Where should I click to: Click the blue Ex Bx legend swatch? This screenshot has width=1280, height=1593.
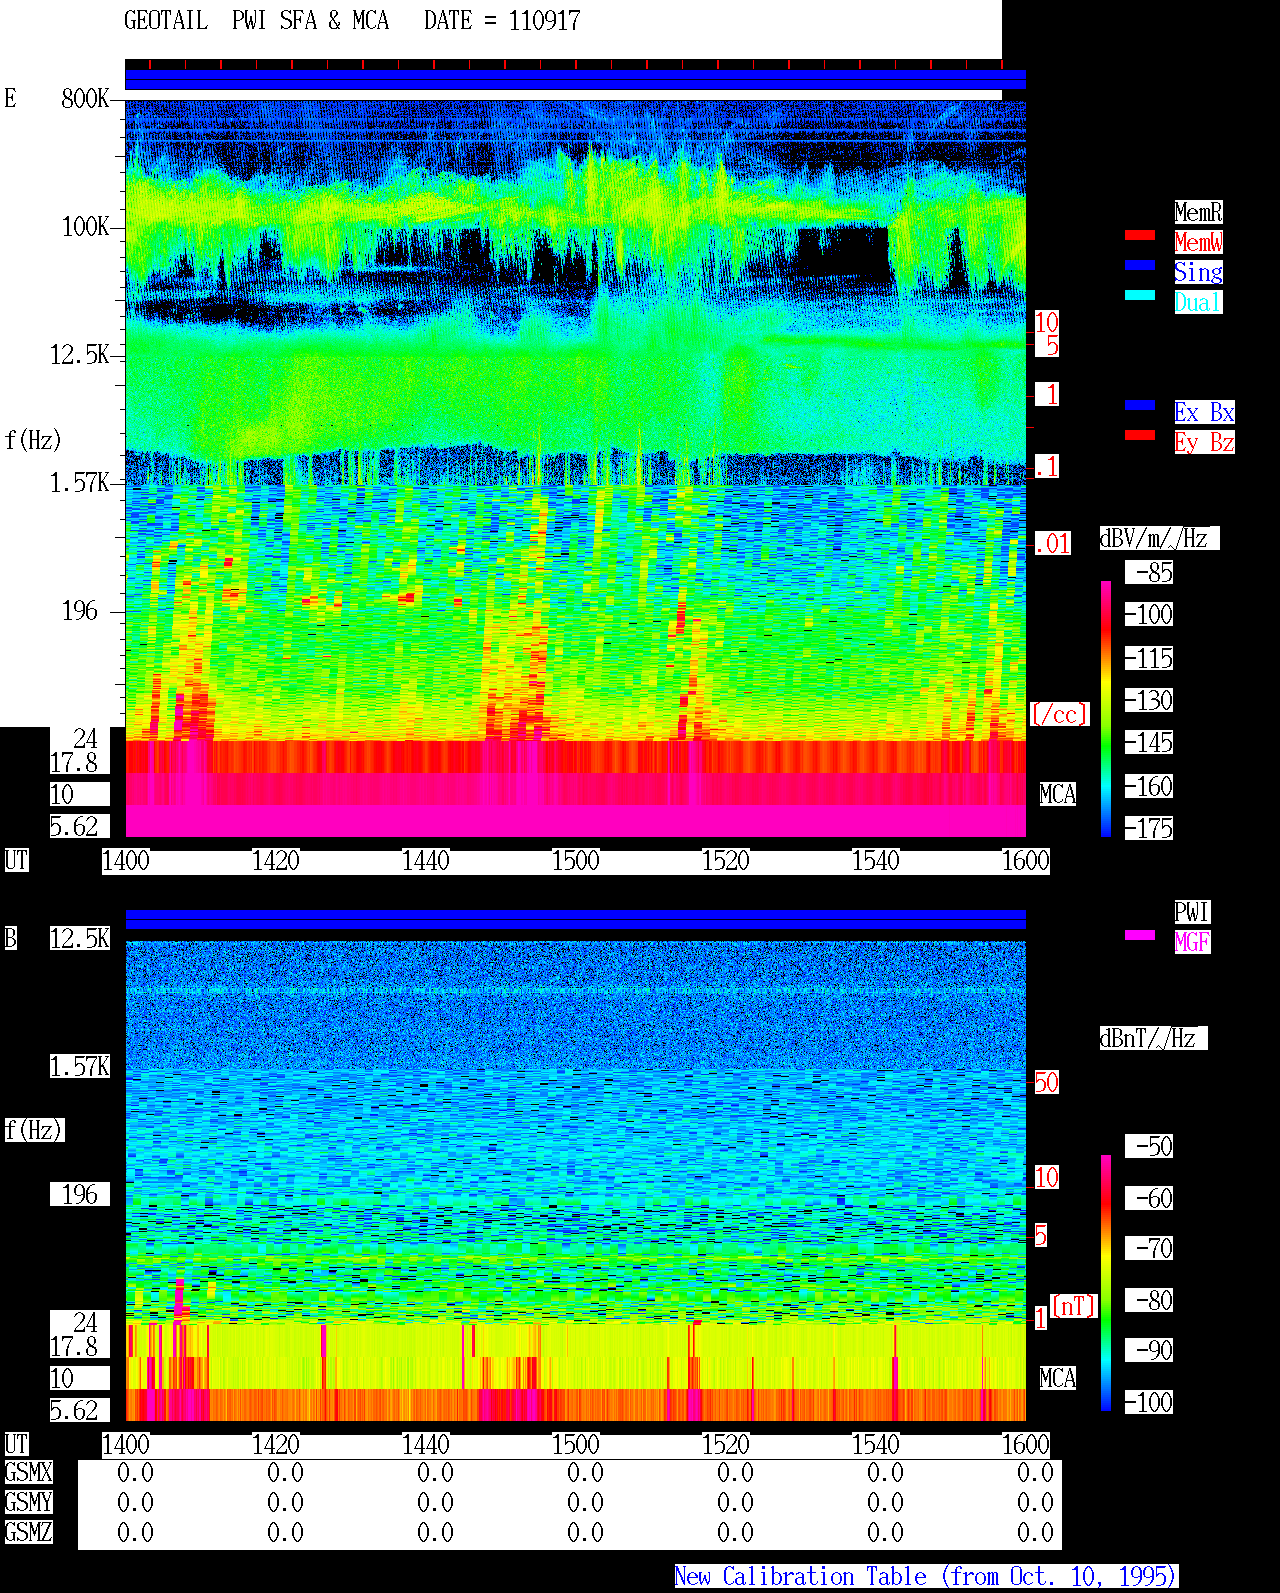pyautogui.click(x=1140, y=405)
